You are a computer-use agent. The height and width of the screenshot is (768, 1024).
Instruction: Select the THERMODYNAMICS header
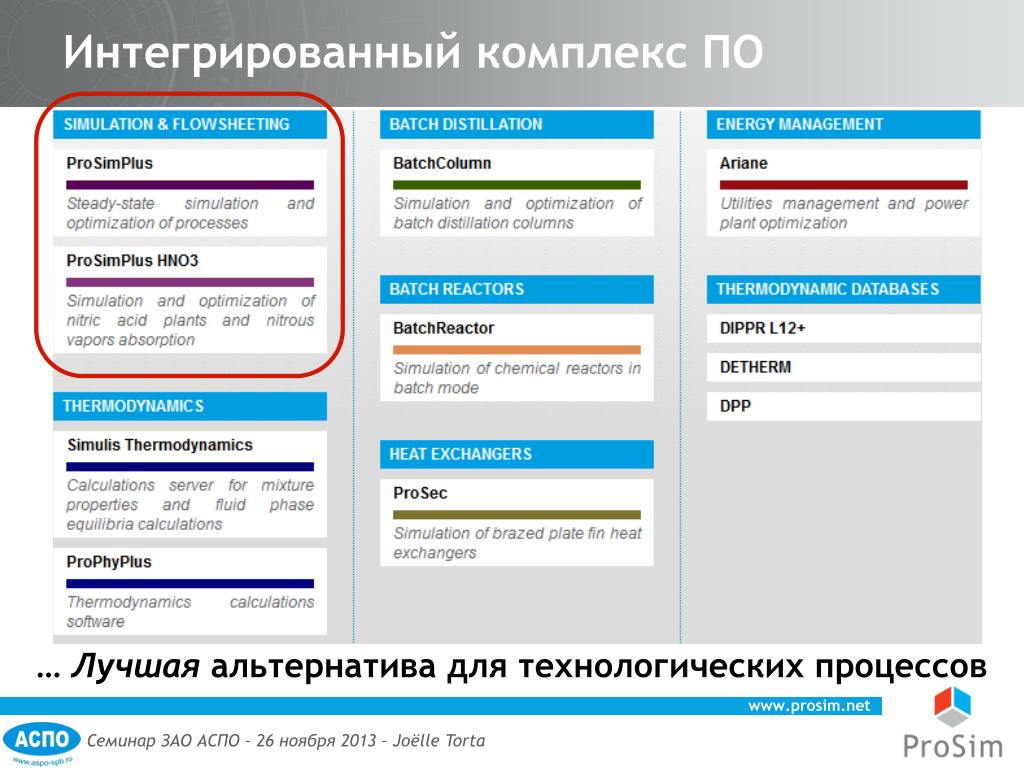[x=190, y=406]
